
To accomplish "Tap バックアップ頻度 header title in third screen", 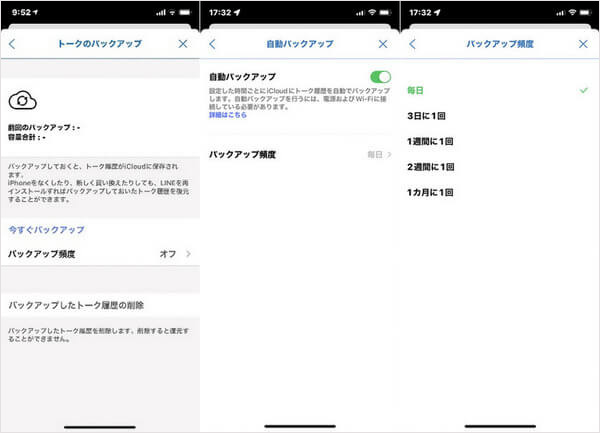I will coord(500,44).
